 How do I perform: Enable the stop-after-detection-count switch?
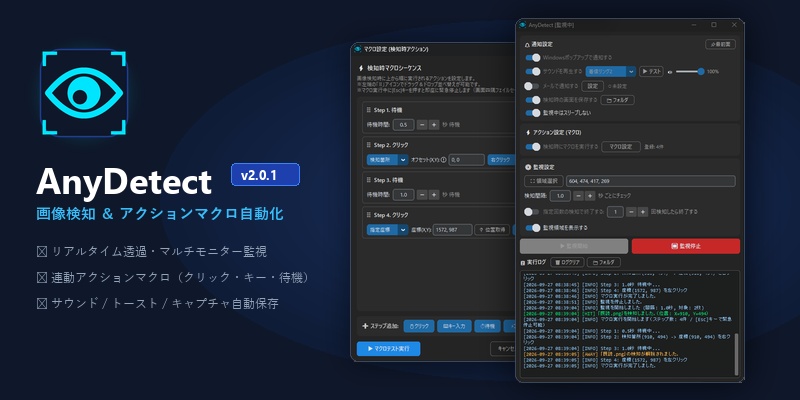pos(533,211)
